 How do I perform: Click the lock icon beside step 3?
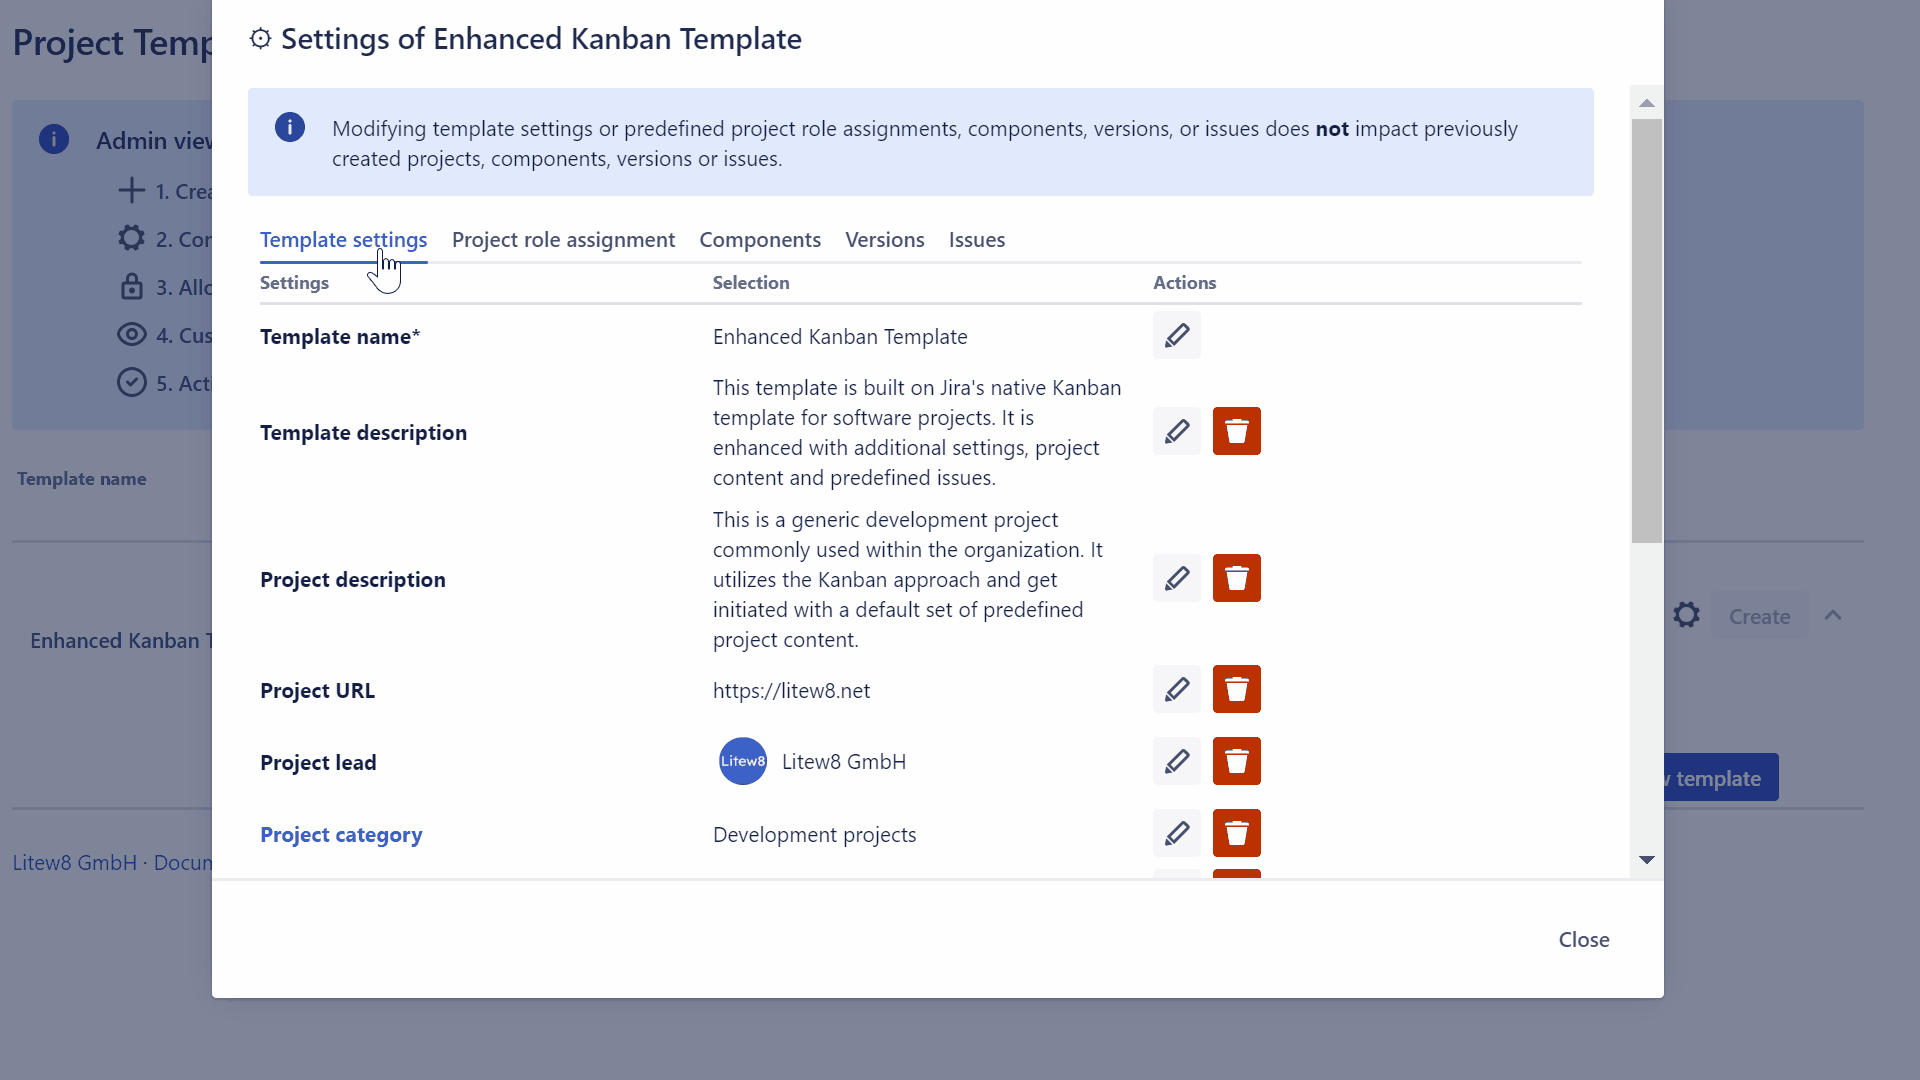(133, 286)
